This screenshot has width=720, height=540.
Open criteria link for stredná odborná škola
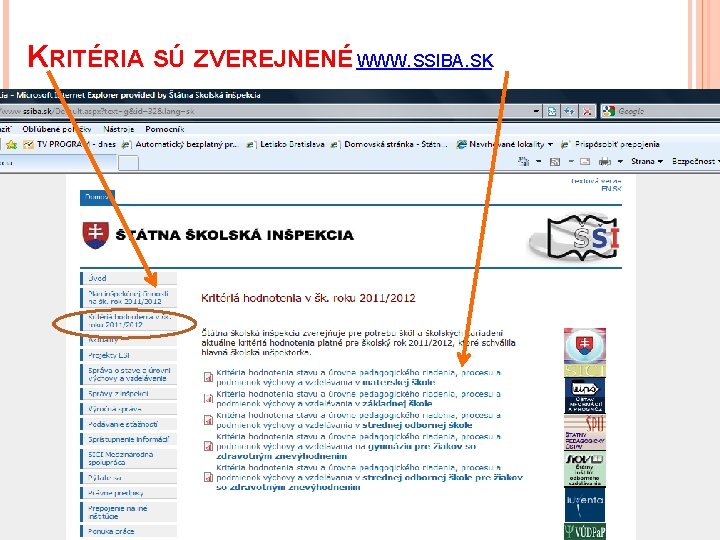click(358, 420)
